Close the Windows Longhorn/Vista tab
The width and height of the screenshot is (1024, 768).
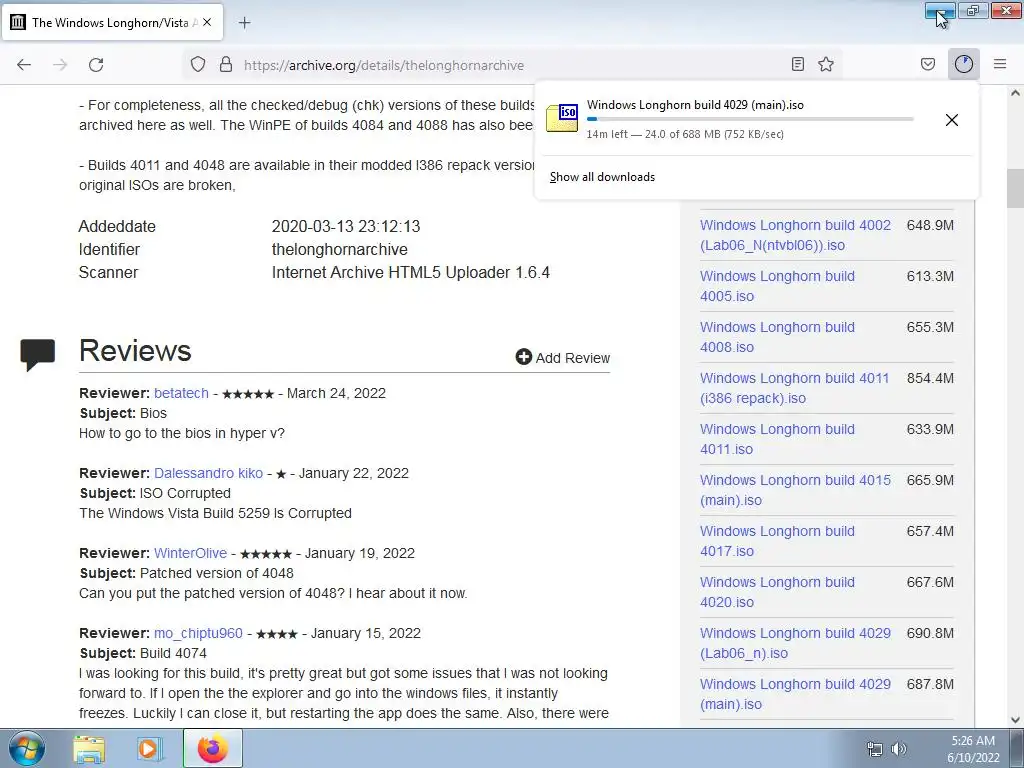207,22
